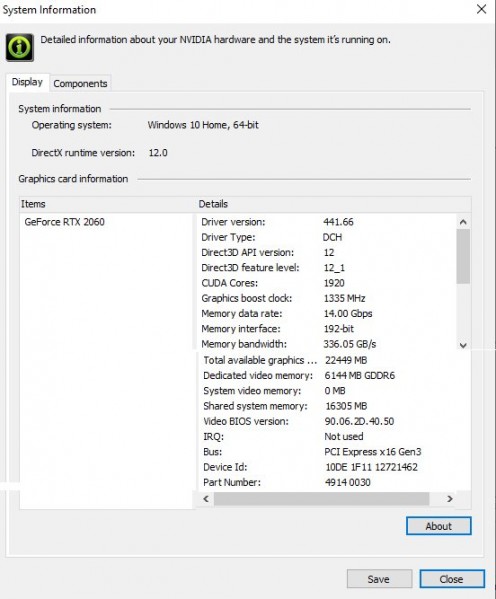Click Memory bandwidth 336.05 GB/s value
Viewport: 496px width, 599px height.
click(350, 344)
